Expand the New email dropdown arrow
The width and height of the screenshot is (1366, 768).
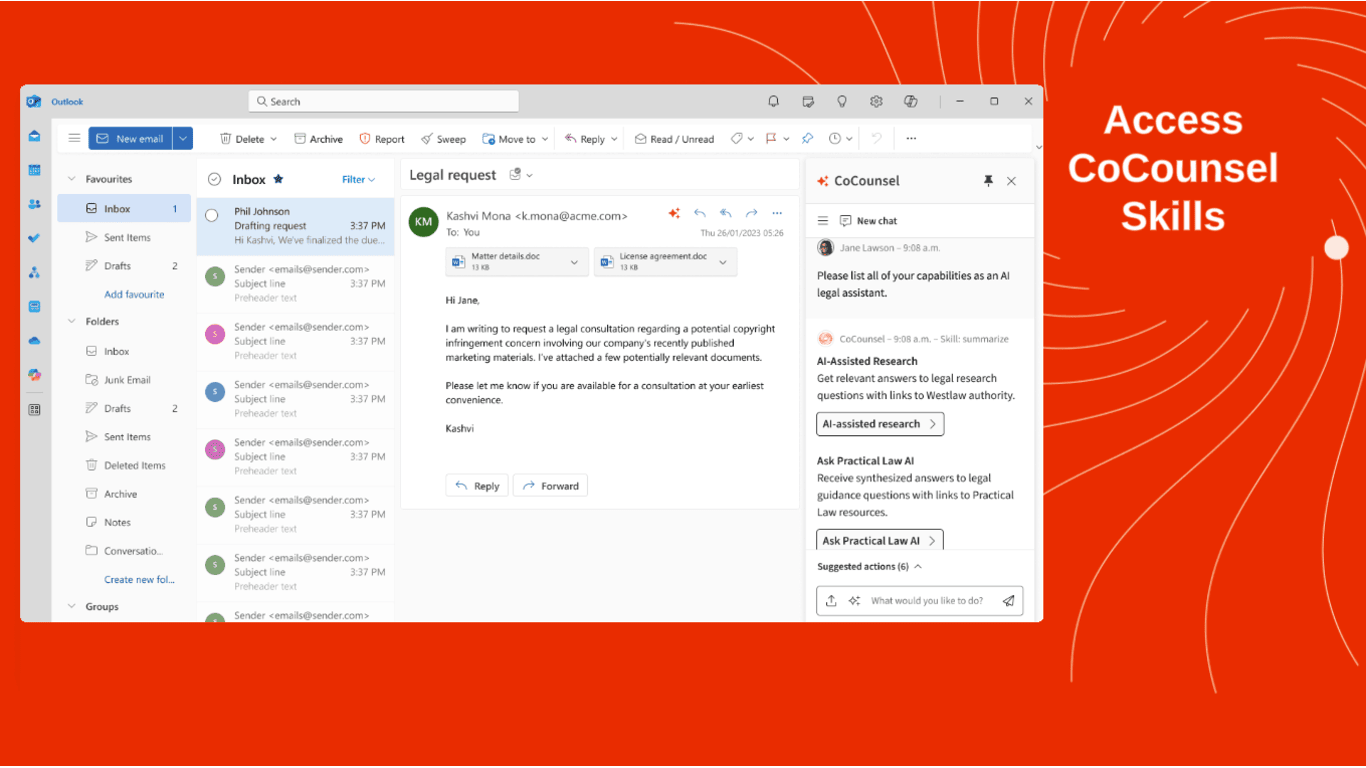(182, 139)
